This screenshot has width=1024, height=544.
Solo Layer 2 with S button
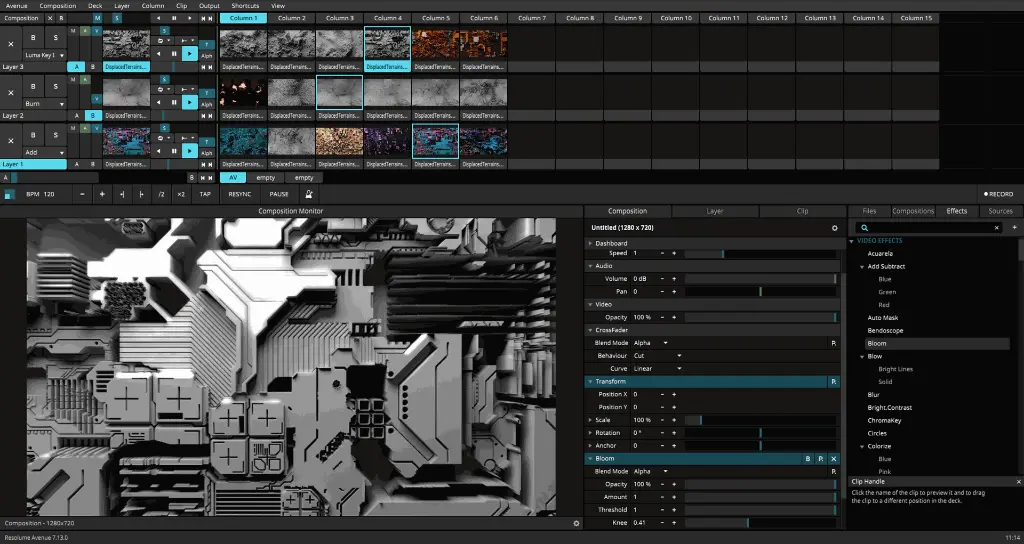tap(55, 87)
